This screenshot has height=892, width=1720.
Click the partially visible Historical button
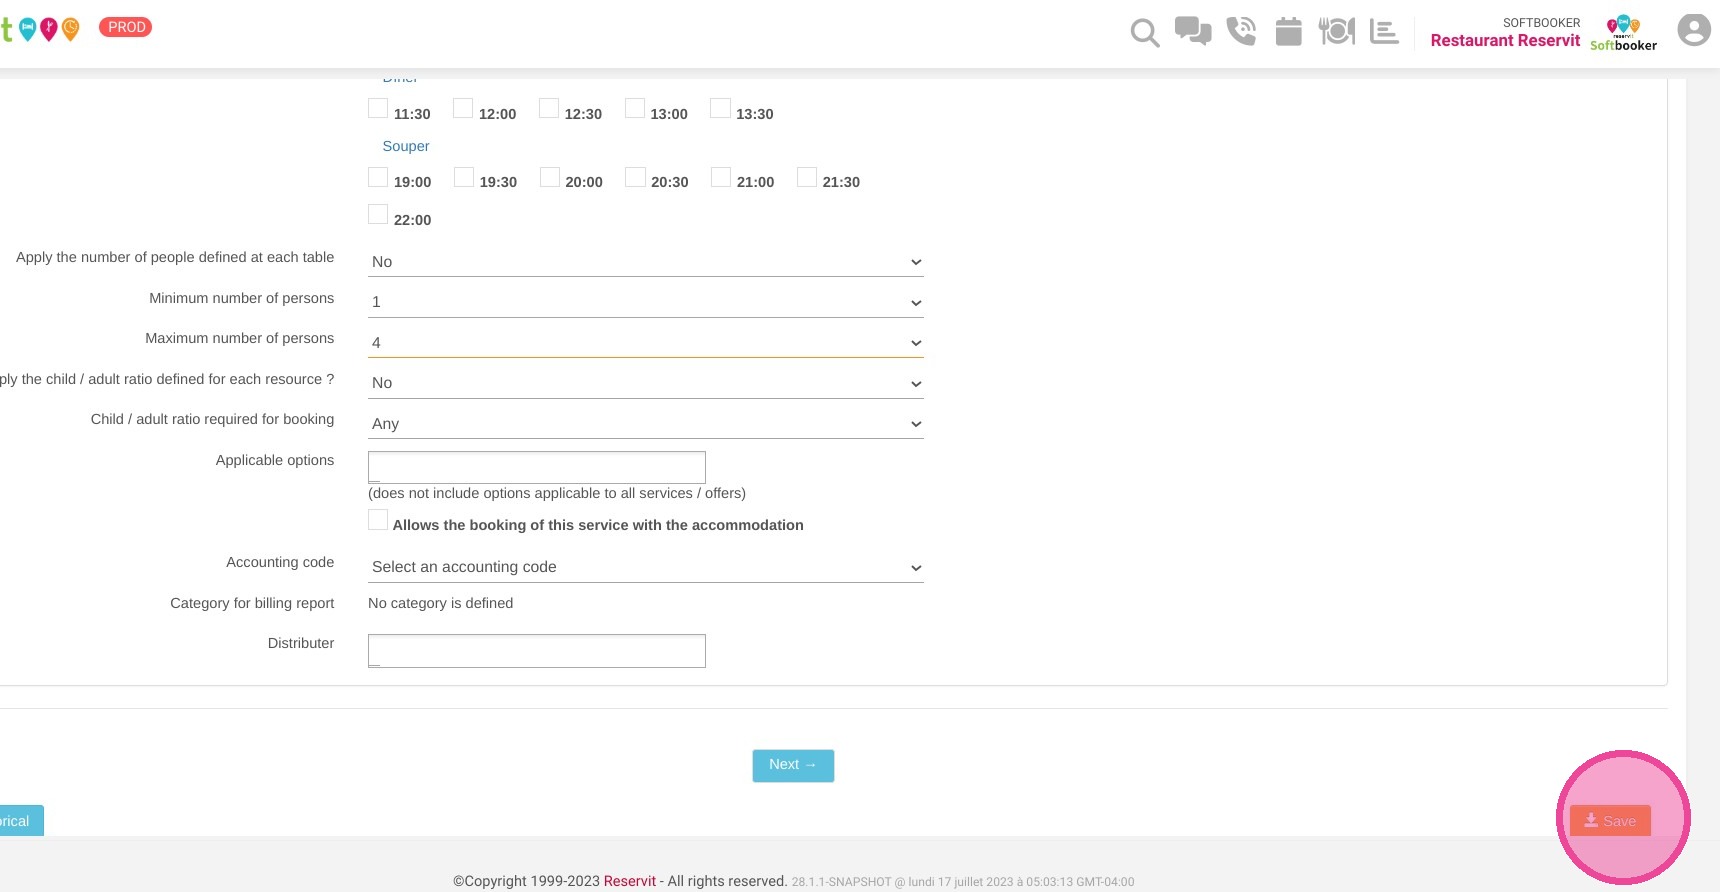pyautogui.click(x=21, y=821)
